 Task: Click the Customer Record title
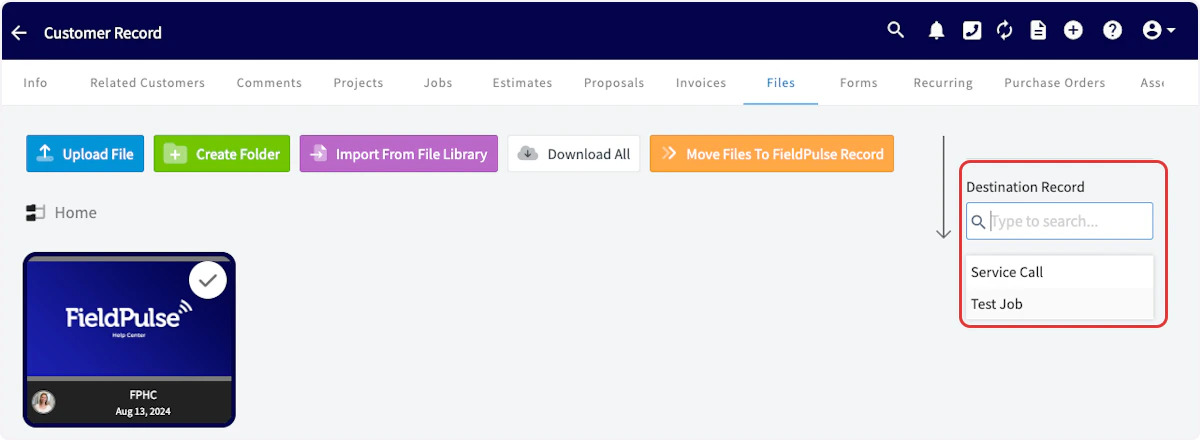click(103, 33)
